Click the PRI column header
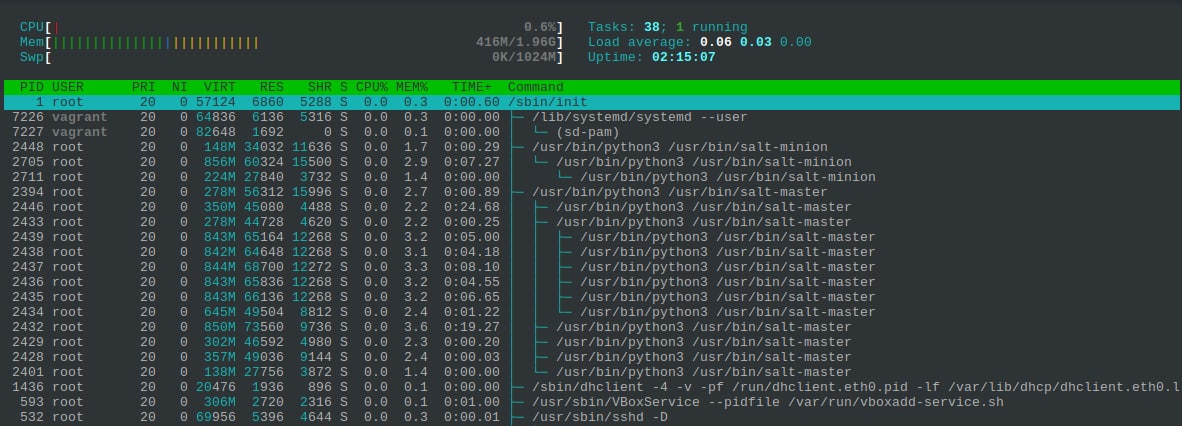 point(143,87)
